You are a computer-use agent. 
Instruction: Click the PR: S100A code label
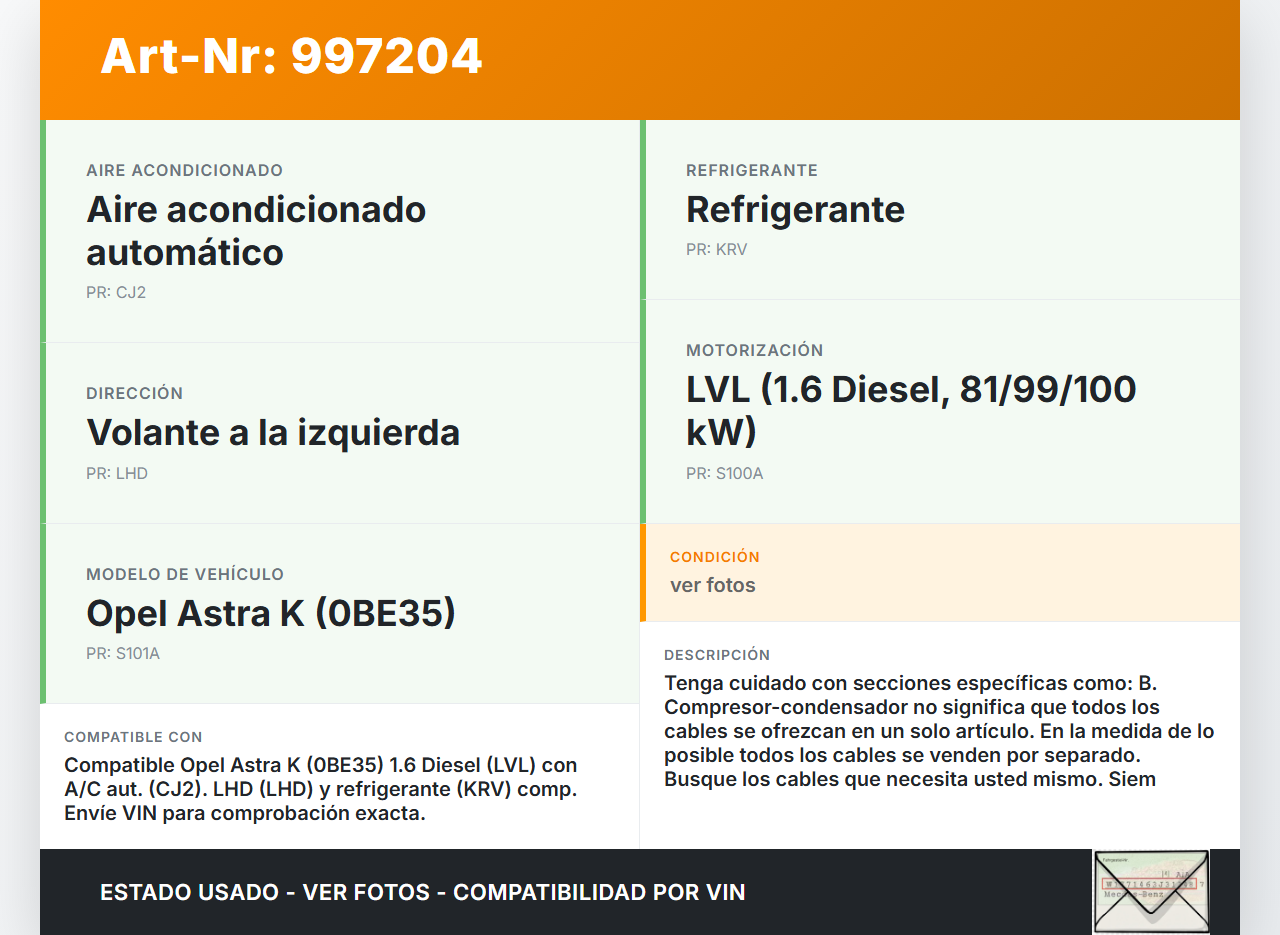point(724,474)
